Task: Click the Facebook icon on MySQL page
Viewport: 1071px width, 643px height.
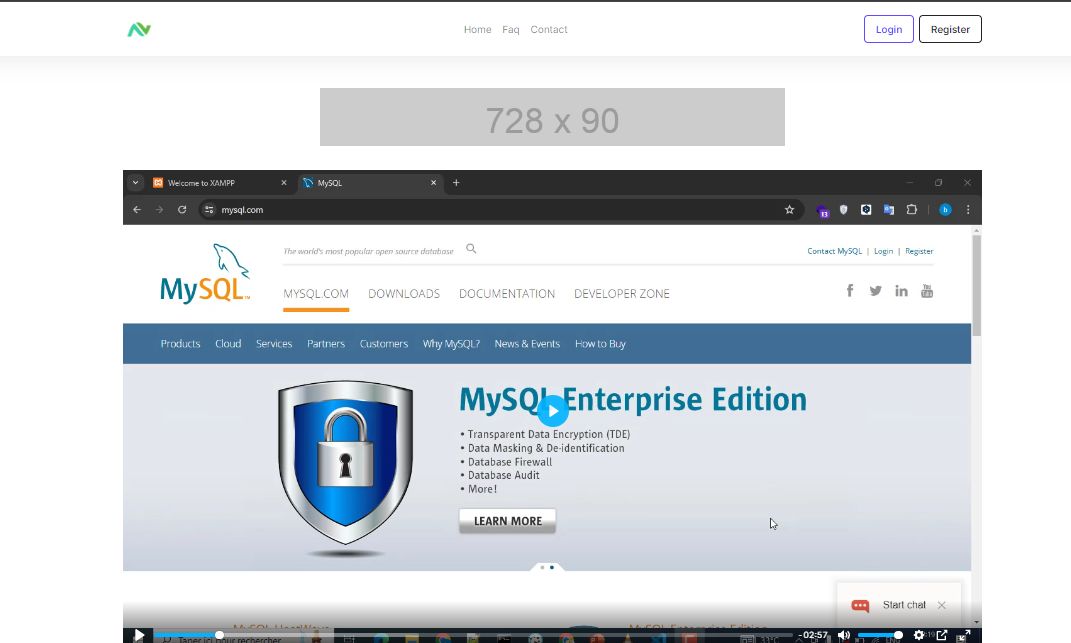Action: [850, 290]
